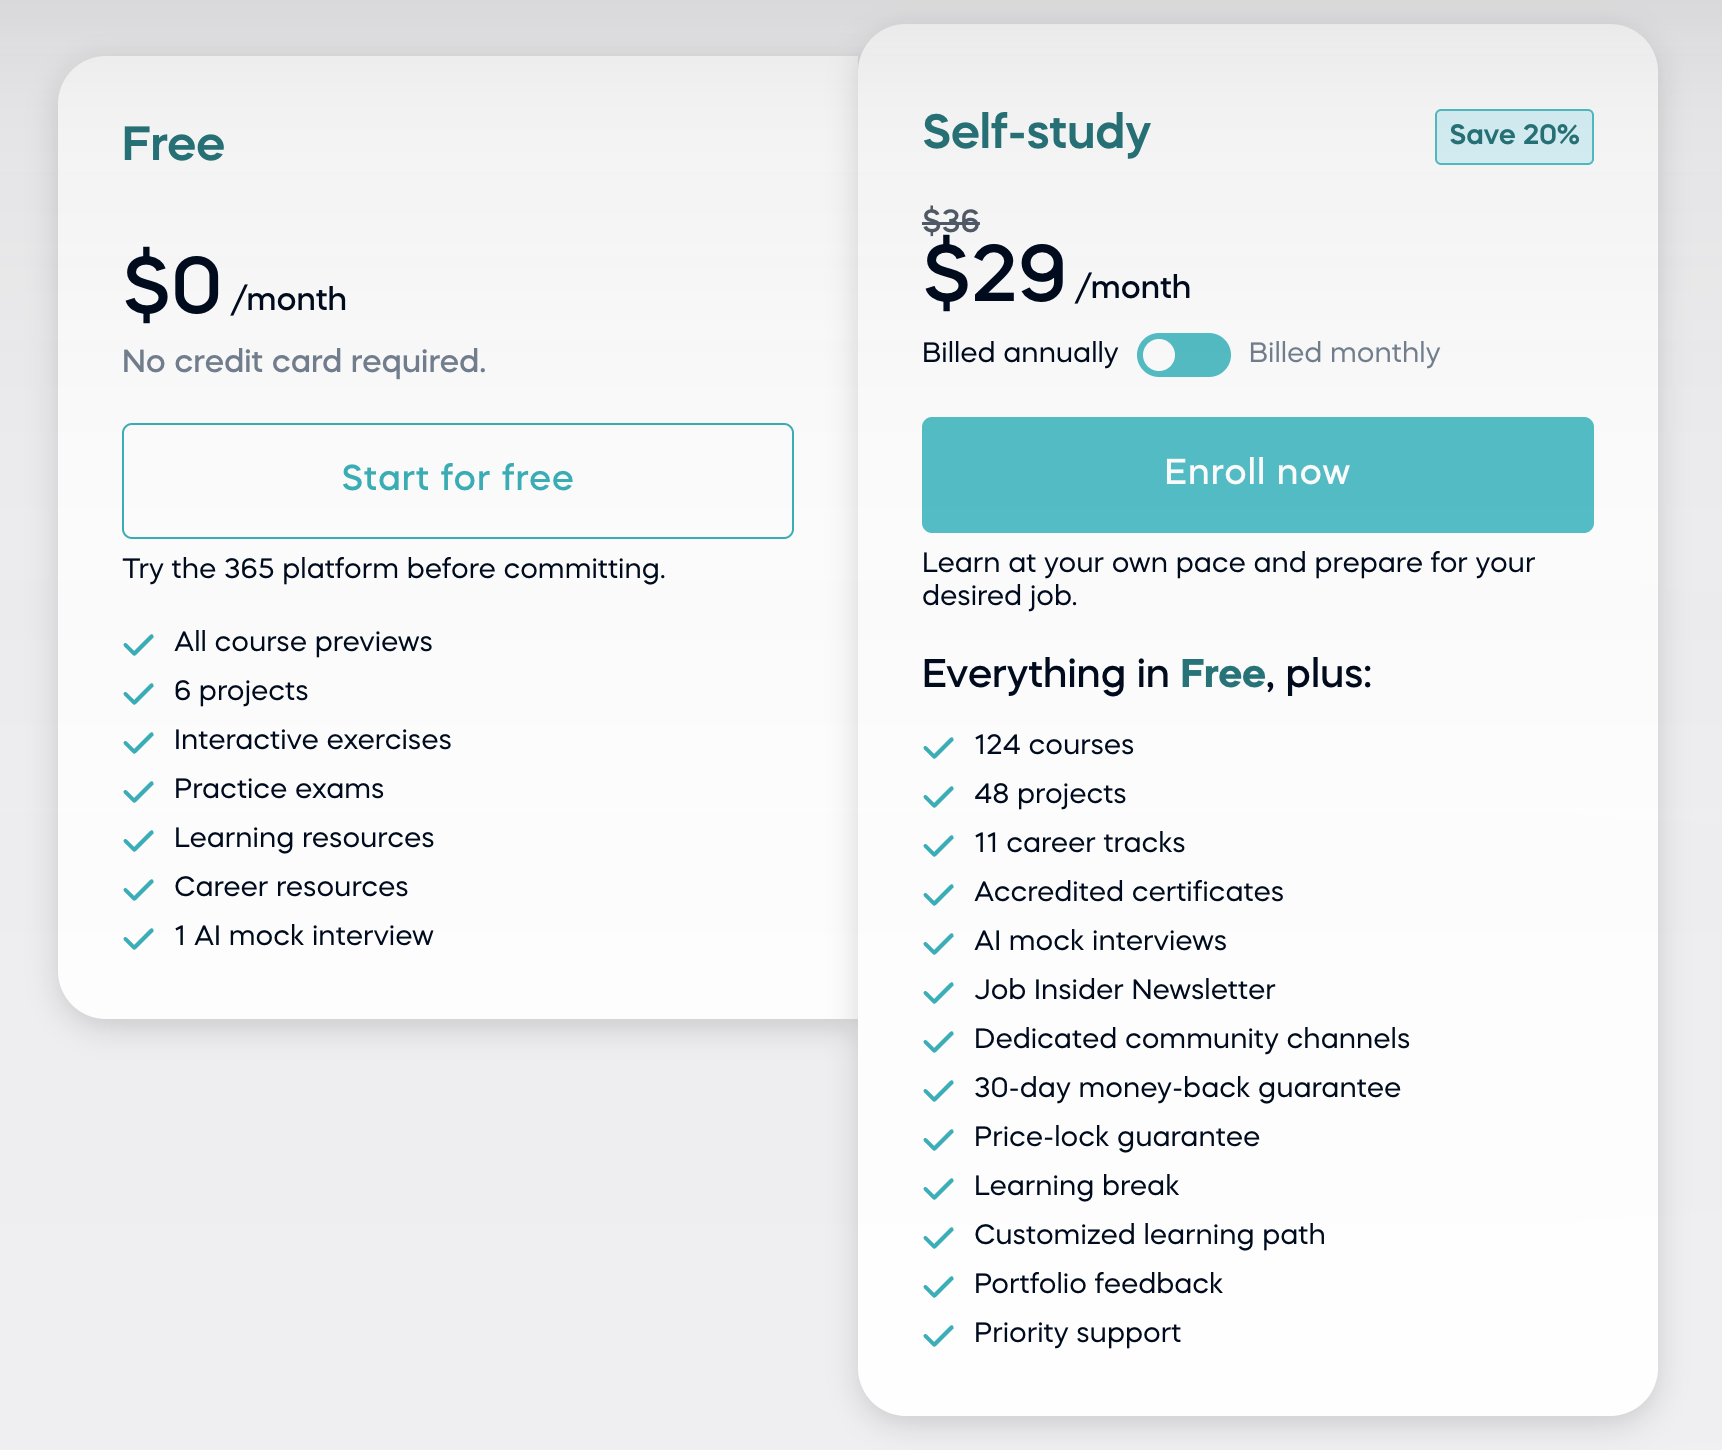The image size is (1722, 1450).
Task: Select the Billed annually label
Action: [1019, 353]
